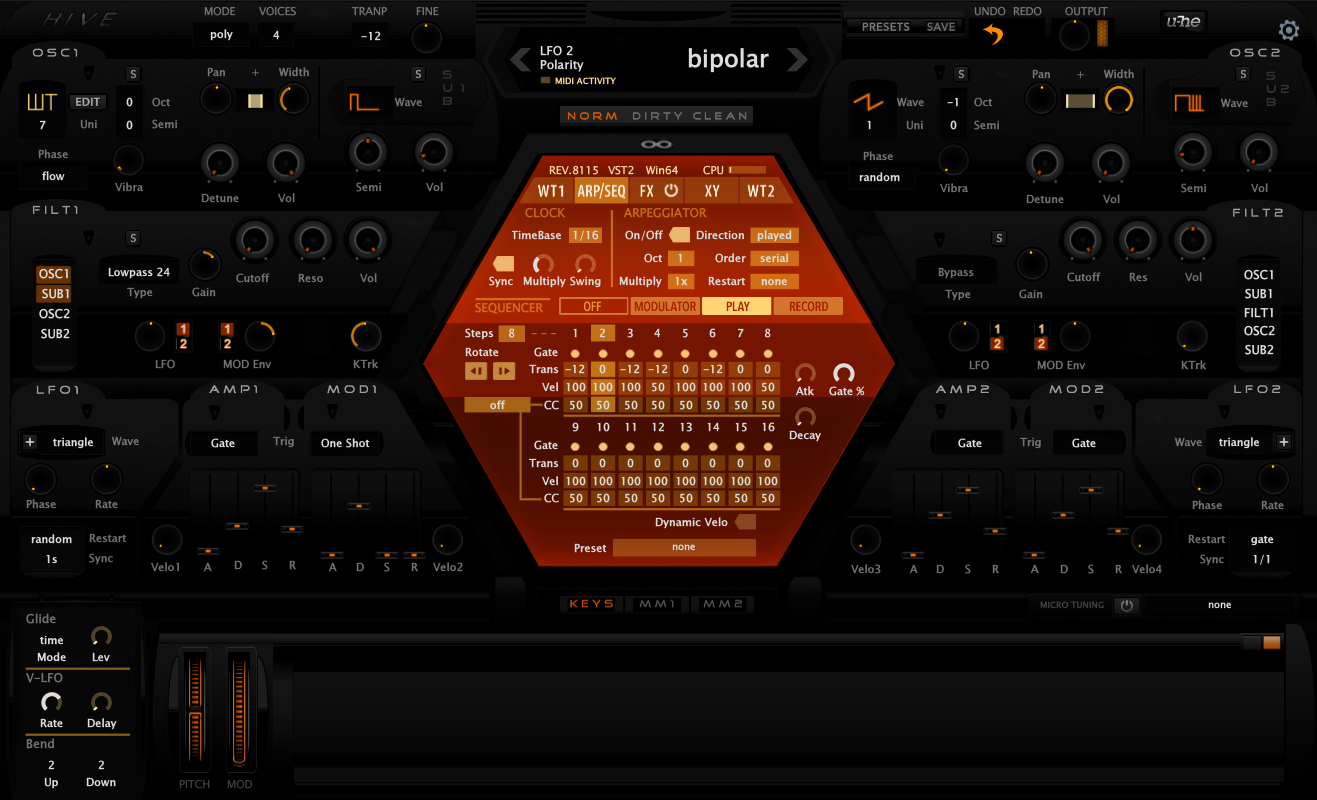The image size is (1317, 800).
Task: Click the undo arrow icon
Action: pyautogui.click(x=993, y=35)
